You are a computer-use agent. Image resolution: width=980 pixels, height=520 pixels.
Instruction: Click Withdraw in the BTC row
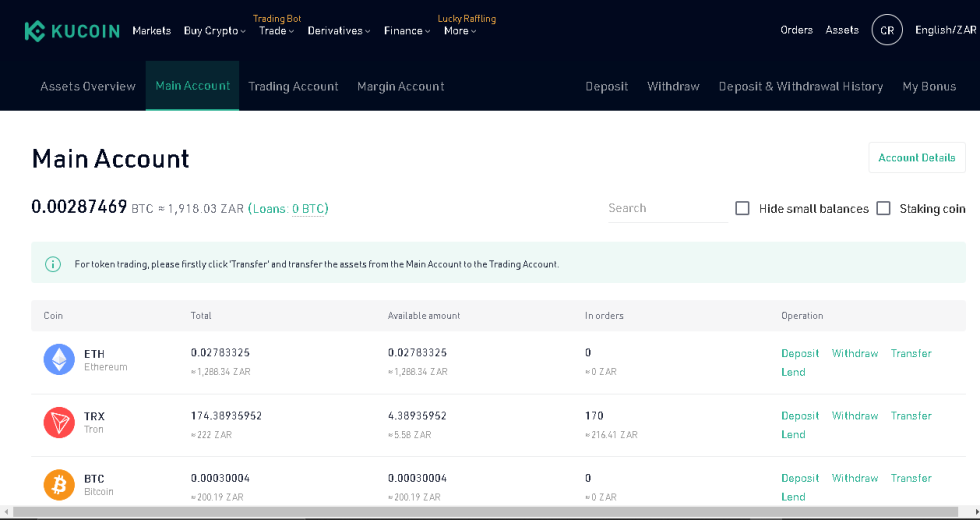pos(855,478)
